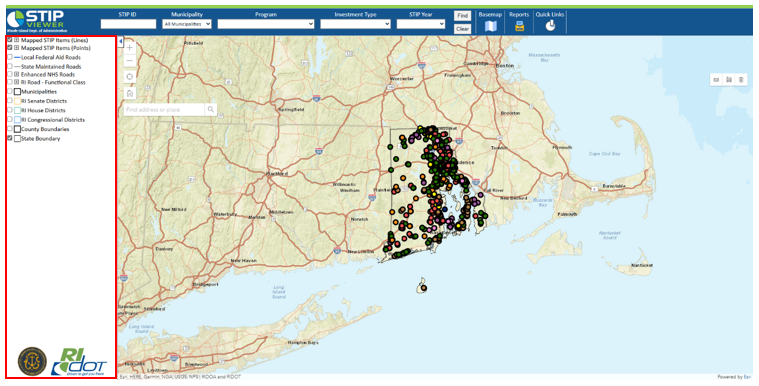This screenshot has width=759, height=386.
Task: Click the STIP ID input field
Action: pyautogui.click(x=128, y=24)
